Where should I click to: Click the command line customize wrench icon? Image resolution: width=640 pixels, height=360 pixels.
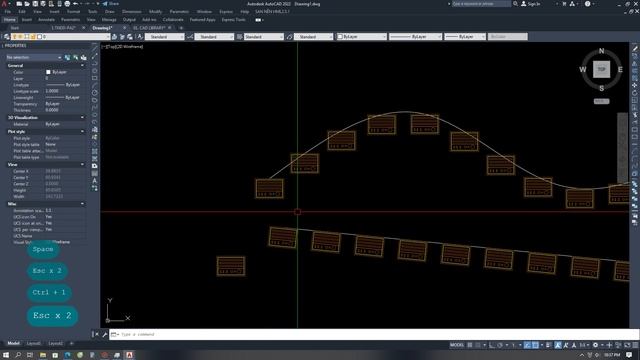coord(104,334)
